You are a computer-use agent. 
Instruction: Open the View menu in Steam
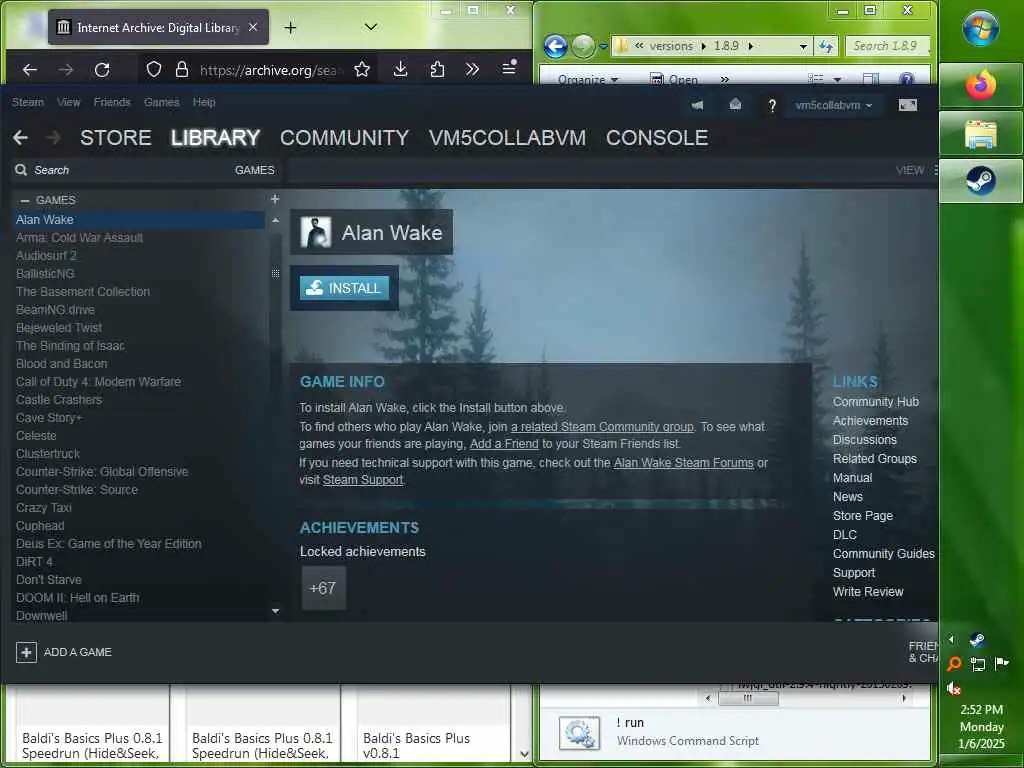(69, 102)
